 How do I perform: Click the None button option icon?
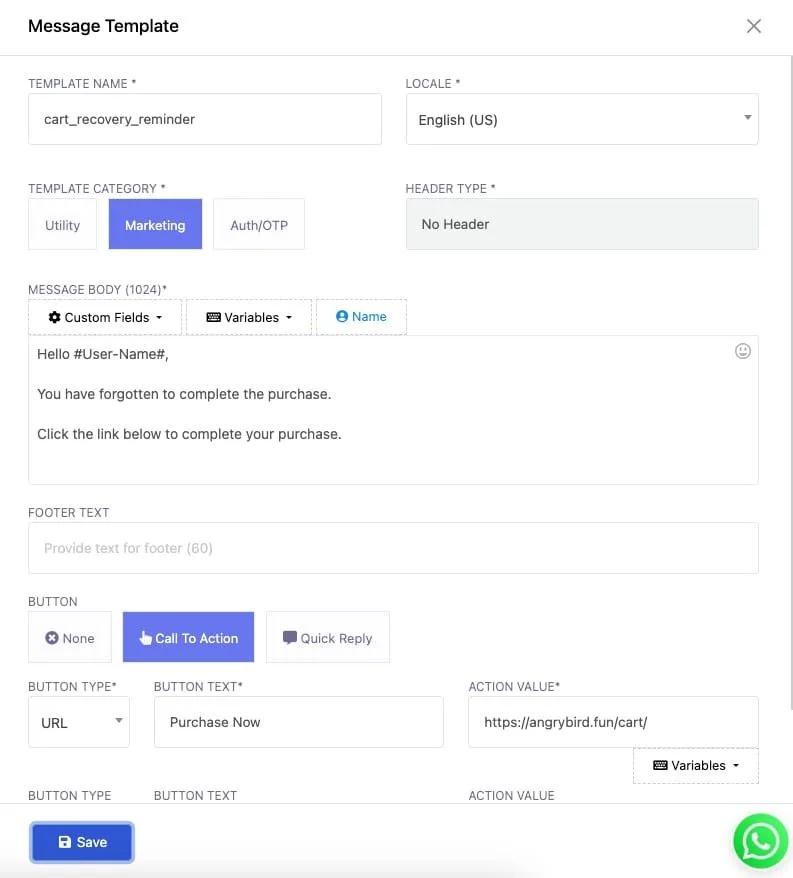(x=52, y=638)
